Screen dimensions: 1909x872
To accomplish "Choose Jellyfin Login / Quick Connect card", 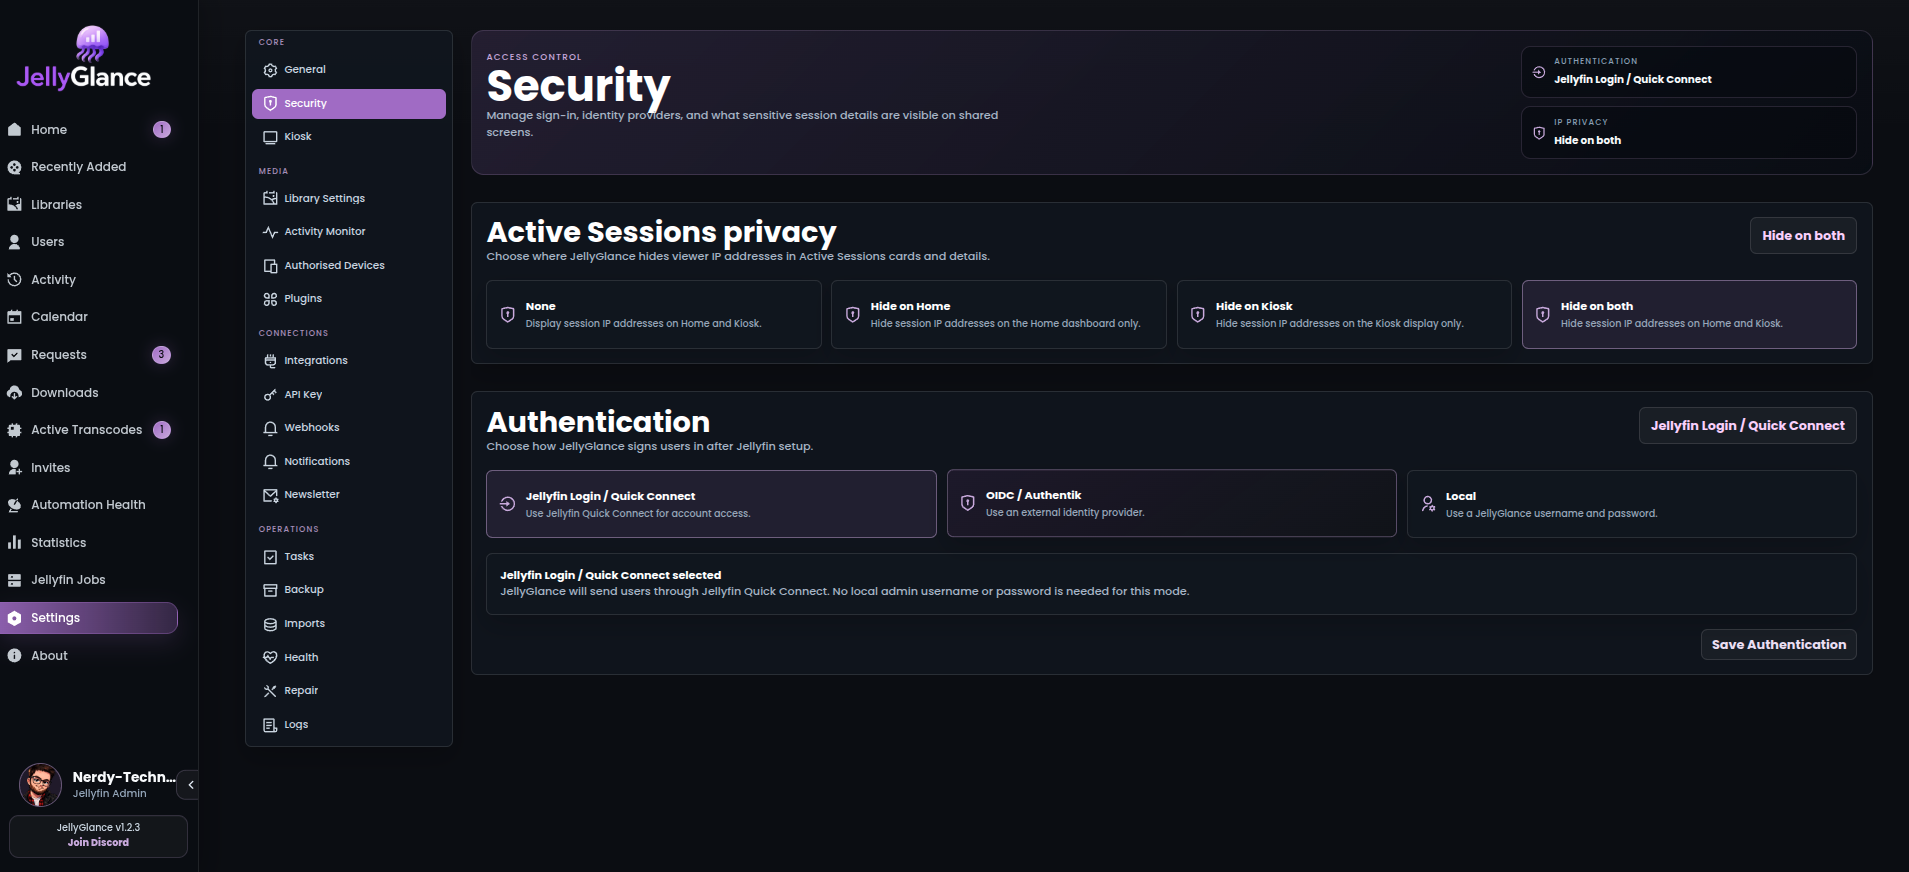I will [x=712, y=504].
